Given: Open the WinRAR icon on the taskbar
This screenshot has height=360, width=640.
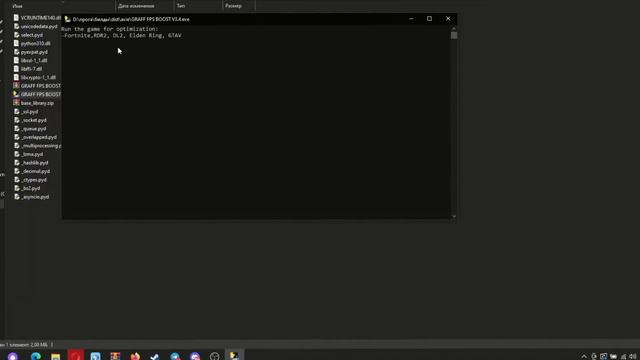Looking at the screenshot, I should 115,356.
